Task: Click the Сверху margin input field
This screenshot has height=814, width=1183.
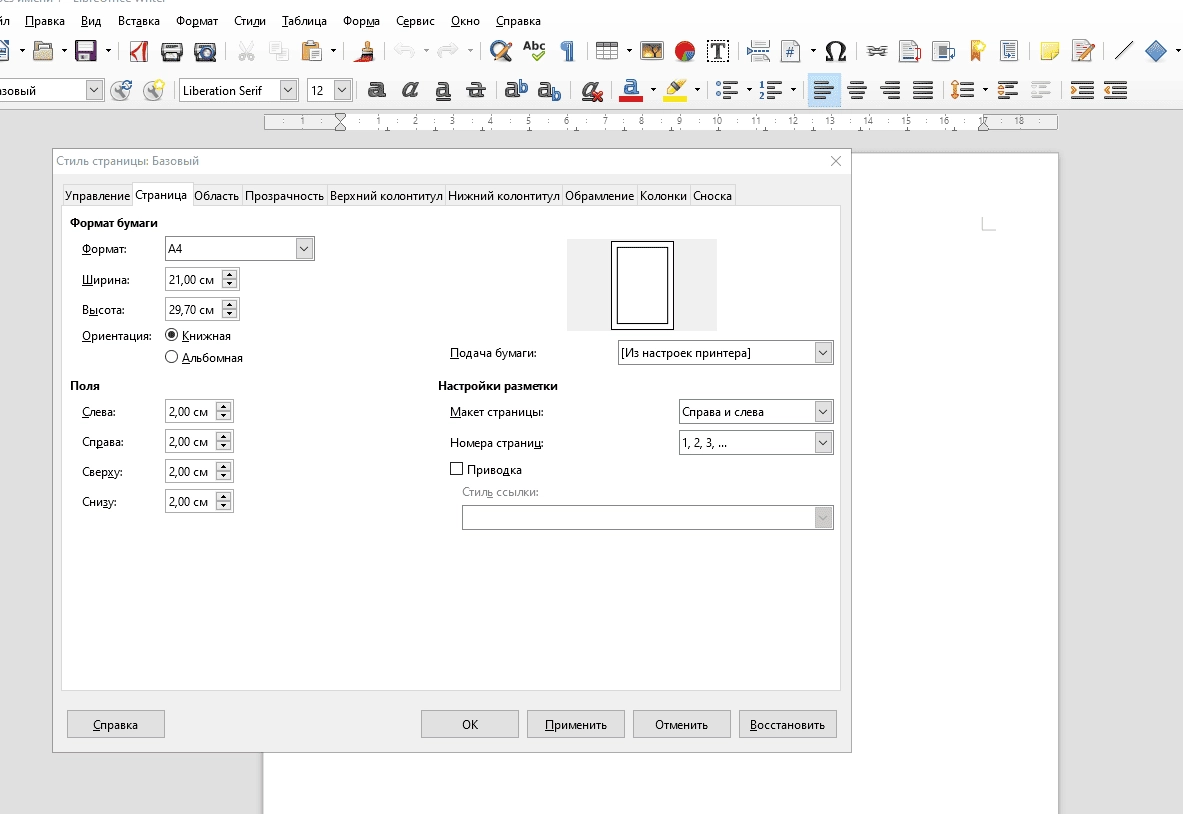Action: pos(189,472)
